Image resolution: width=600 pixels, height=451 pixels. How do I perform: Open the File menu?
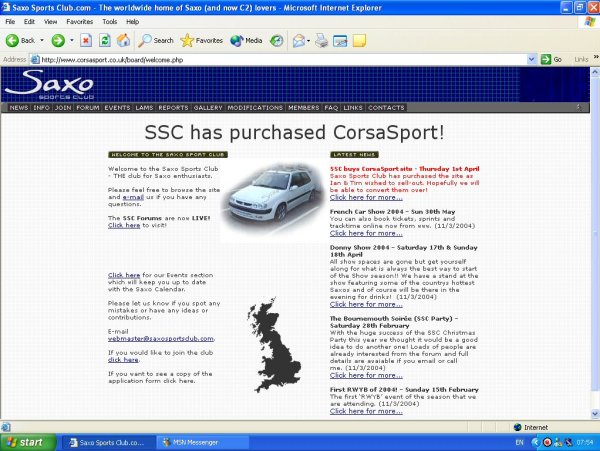pos(10,21)
